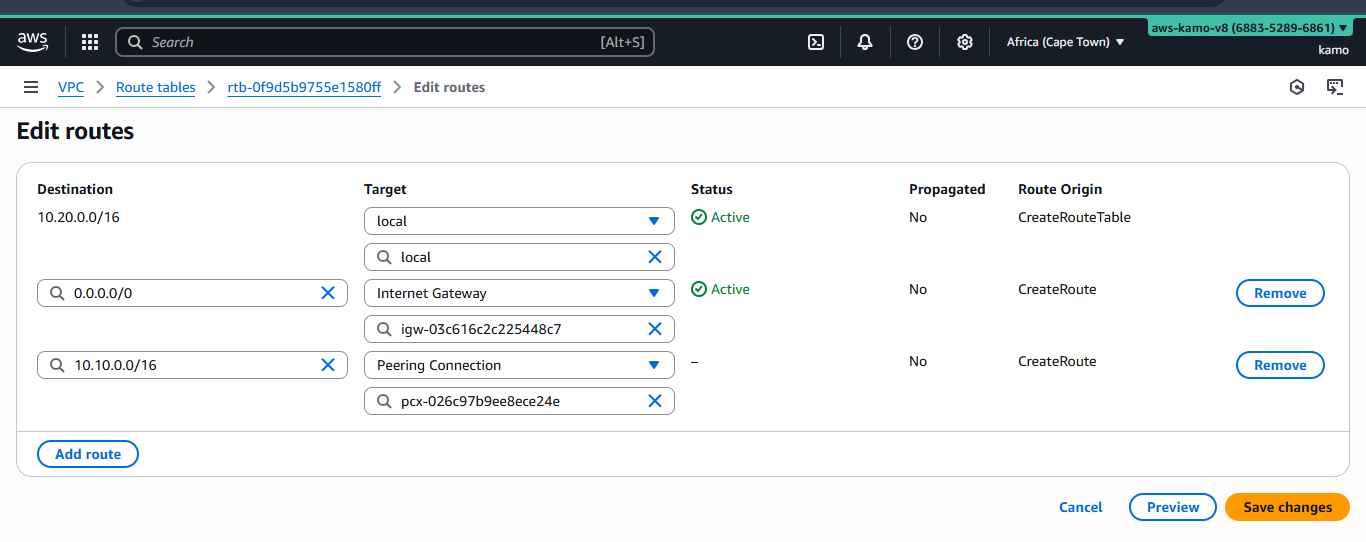Edit the 10.10.0.0/16 destination input
This screenshot has width=1366, height=542.
pos(190,365)
